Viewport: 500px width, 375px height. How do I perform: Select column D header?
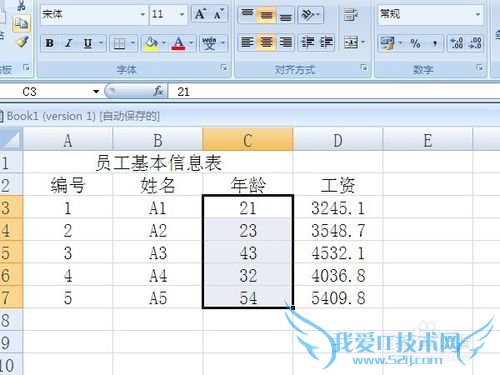[x=338, y=140]
